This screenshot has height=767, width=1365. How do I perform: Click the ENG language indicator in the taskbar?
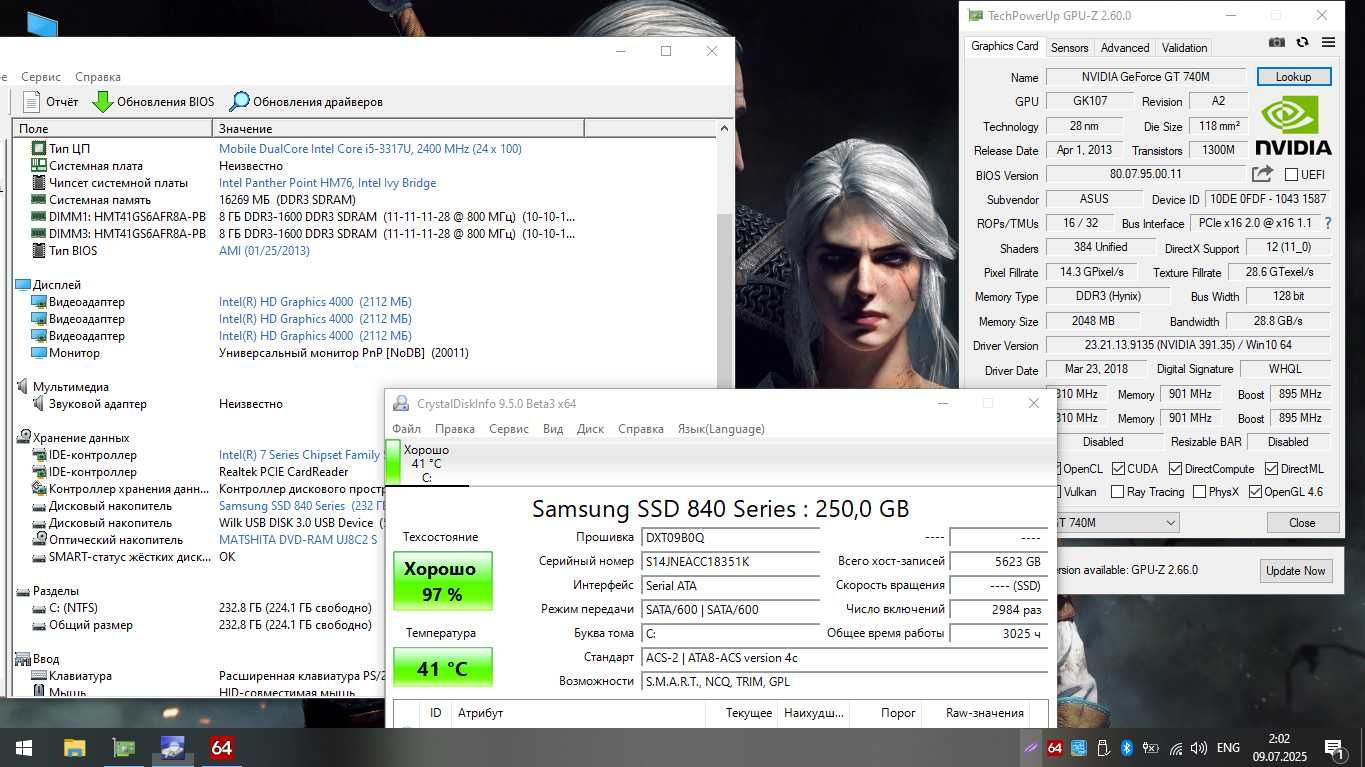[x=1228, y=747]
